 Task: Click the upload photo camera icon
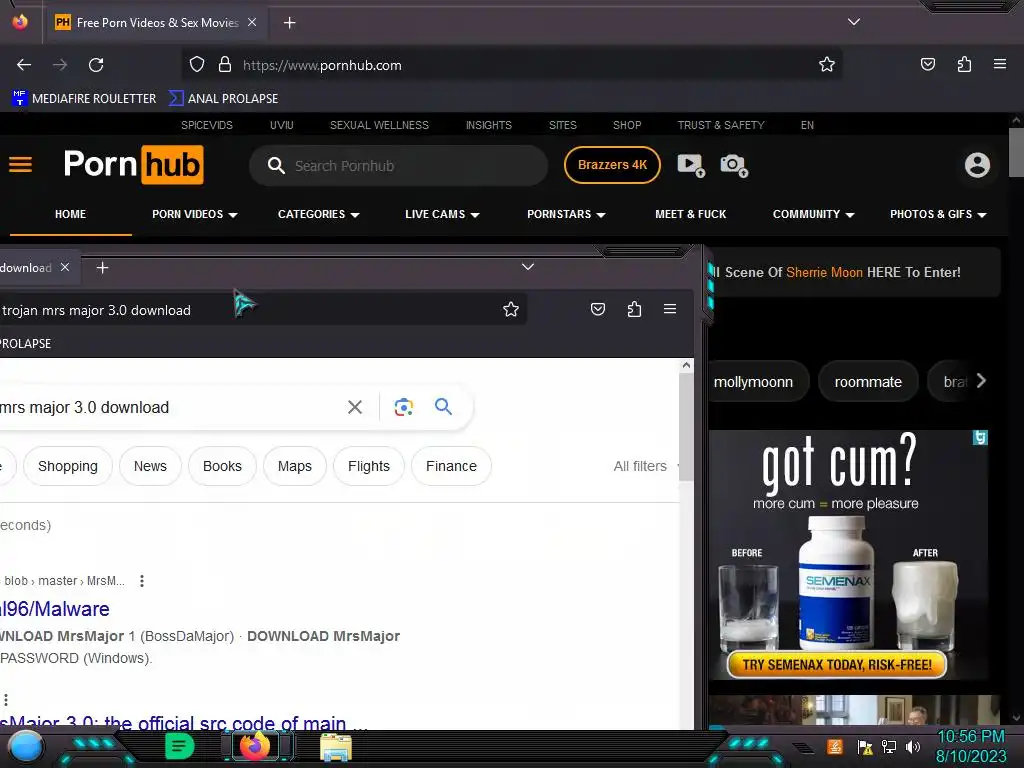(x=734, y=165)
